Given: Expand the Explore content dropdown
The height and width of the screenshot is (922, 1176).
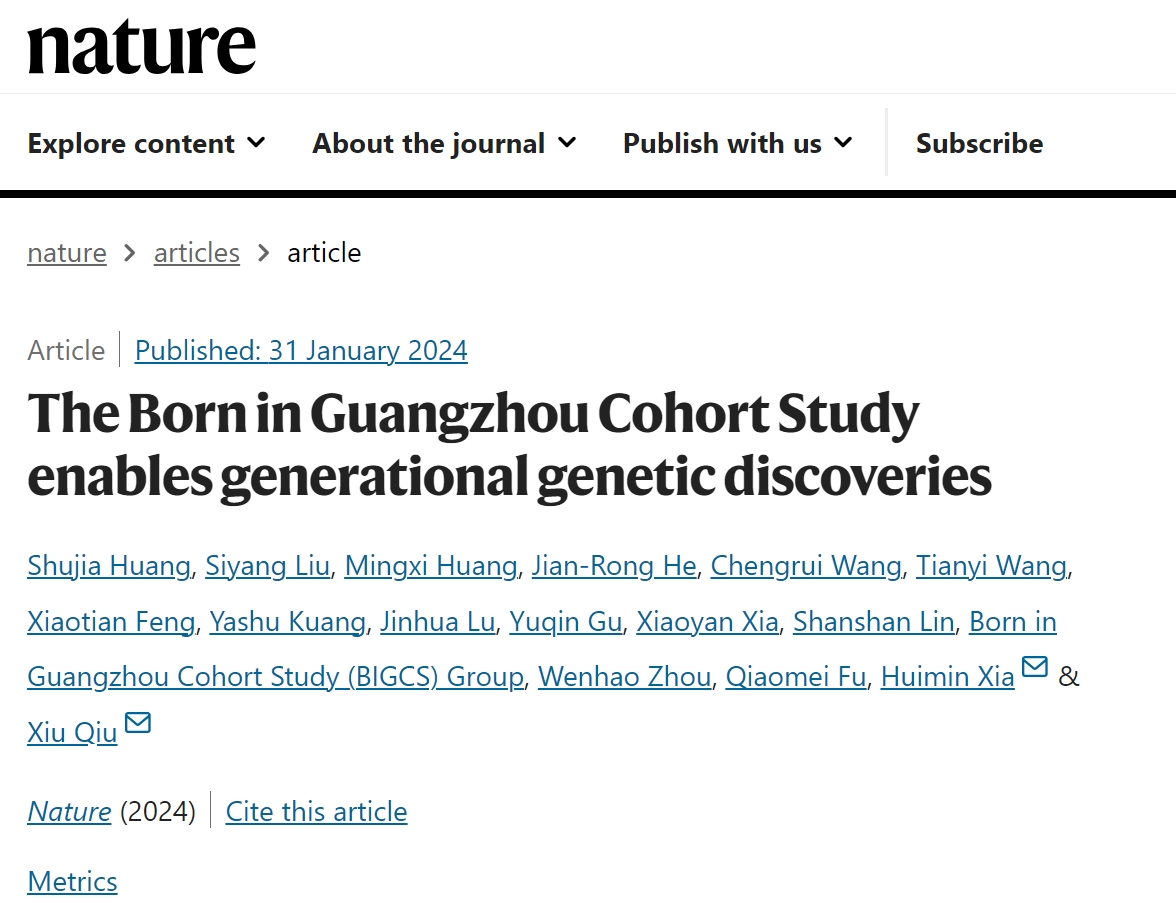Looking at the screenshot, I should pos(146,143).
